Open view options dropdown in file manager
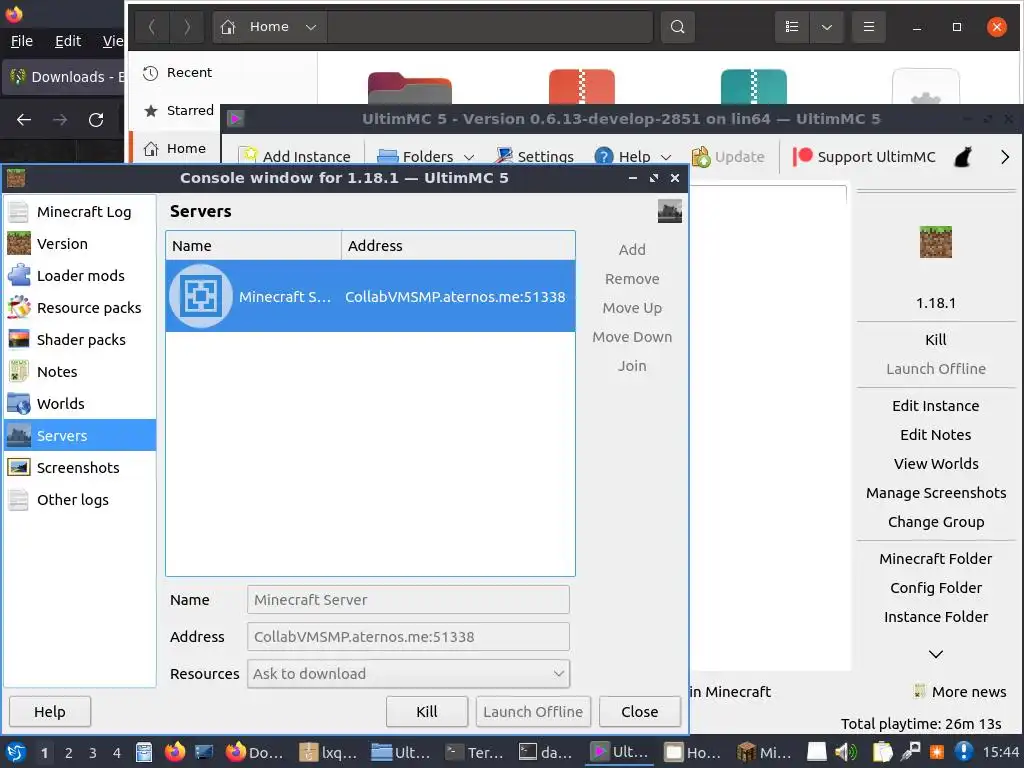1024x768 pixels. pyautogui.click(x=827, y=27)
